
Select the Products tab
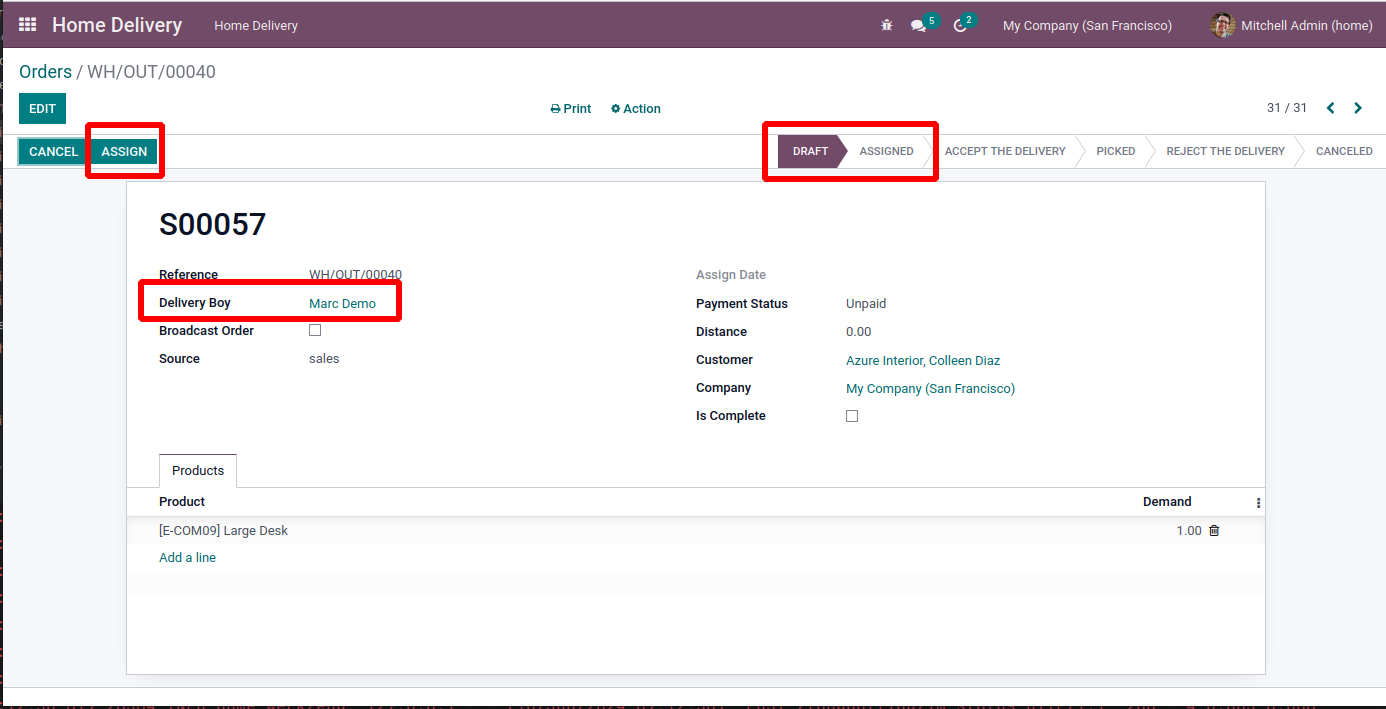(198, 471)
